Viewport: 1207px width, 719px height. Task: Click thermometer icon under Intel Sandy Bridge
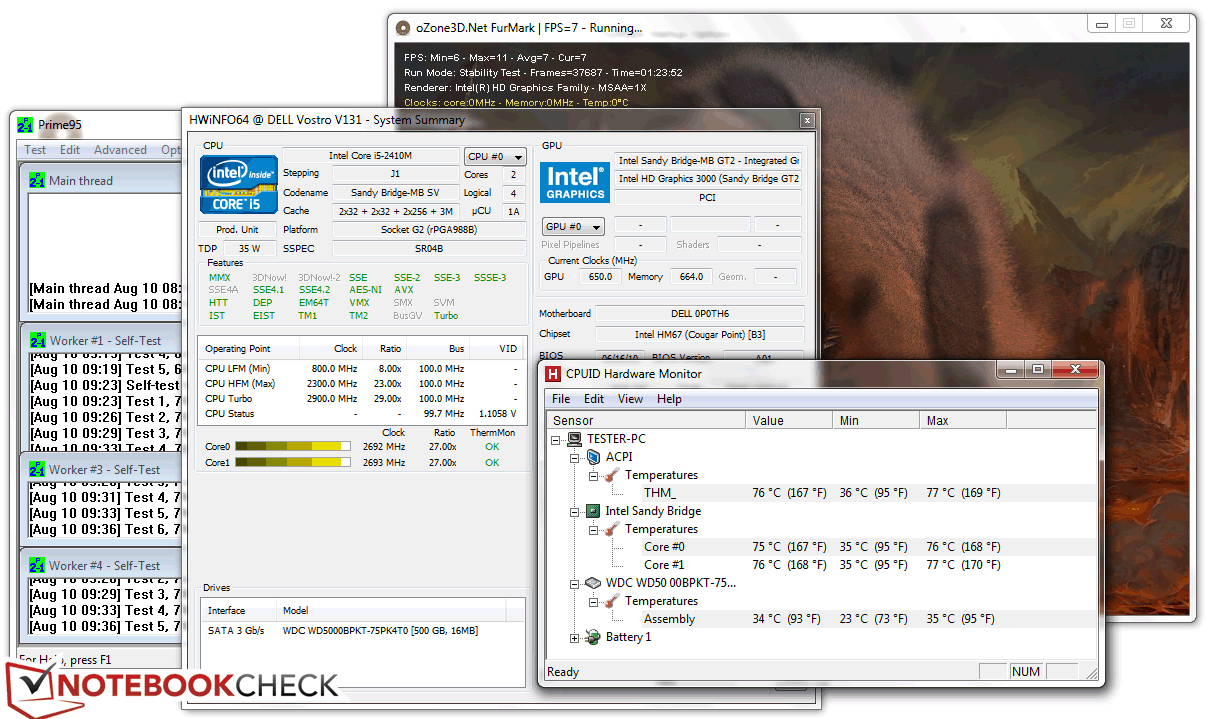[611, 529]
